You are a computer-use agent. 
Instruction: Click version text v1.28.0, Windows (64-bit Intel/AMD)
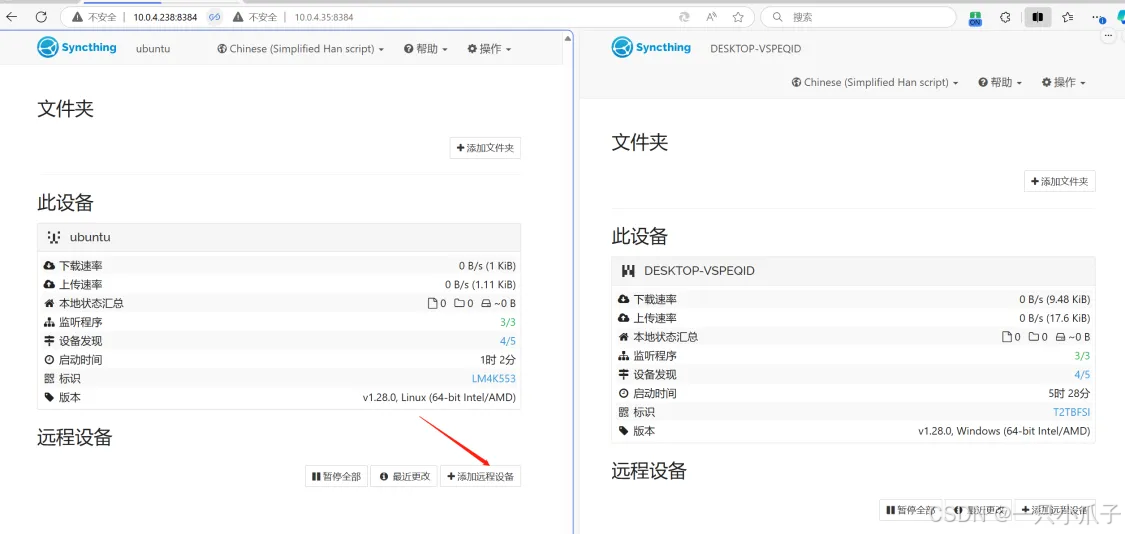pos(1004,431)
